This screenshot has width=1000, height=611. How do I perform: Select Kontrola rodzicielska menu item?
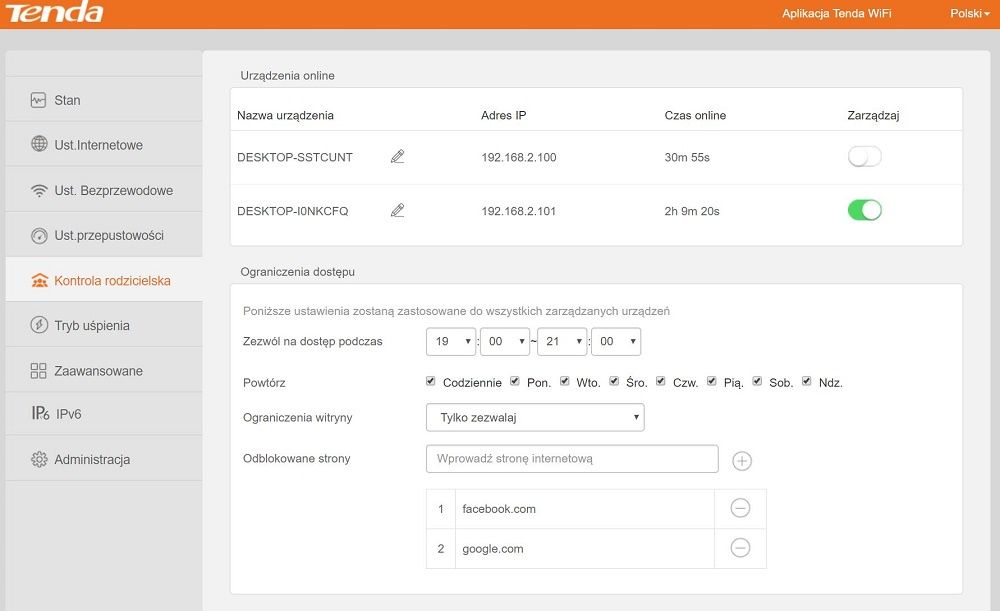tap(104, 280)
